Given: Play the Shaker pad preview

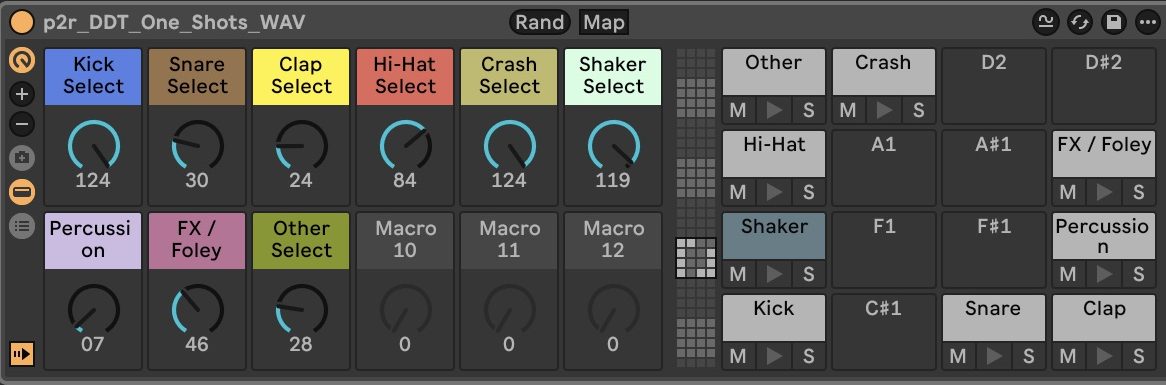Looking at the screenshot, I should [x=773, y=274].
